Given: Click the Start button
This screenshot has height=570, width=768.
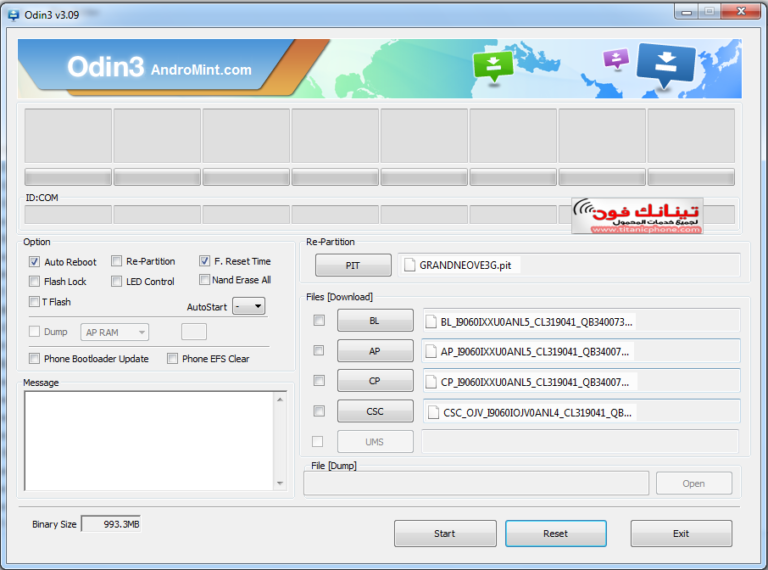Looking at the screenshot, I should pyautogui.click(x=445, y=533).
